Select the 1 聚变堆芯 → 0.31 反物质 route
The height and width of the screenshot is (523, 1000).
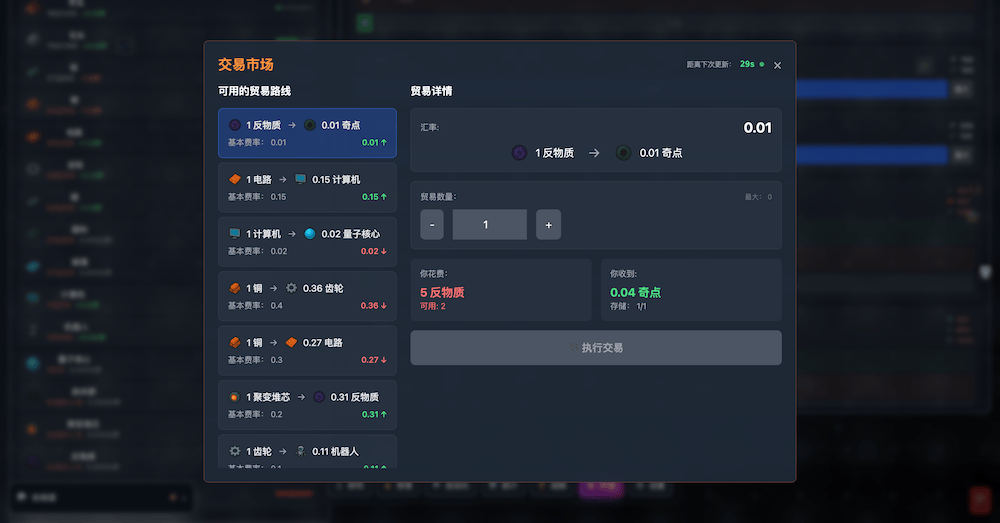[307, 405]
